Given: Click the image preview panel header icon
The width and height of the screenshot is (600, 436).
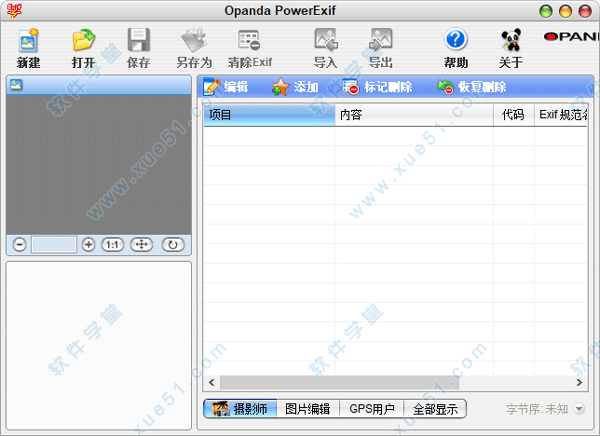Looking at the screenshot, I should [16, 85].
